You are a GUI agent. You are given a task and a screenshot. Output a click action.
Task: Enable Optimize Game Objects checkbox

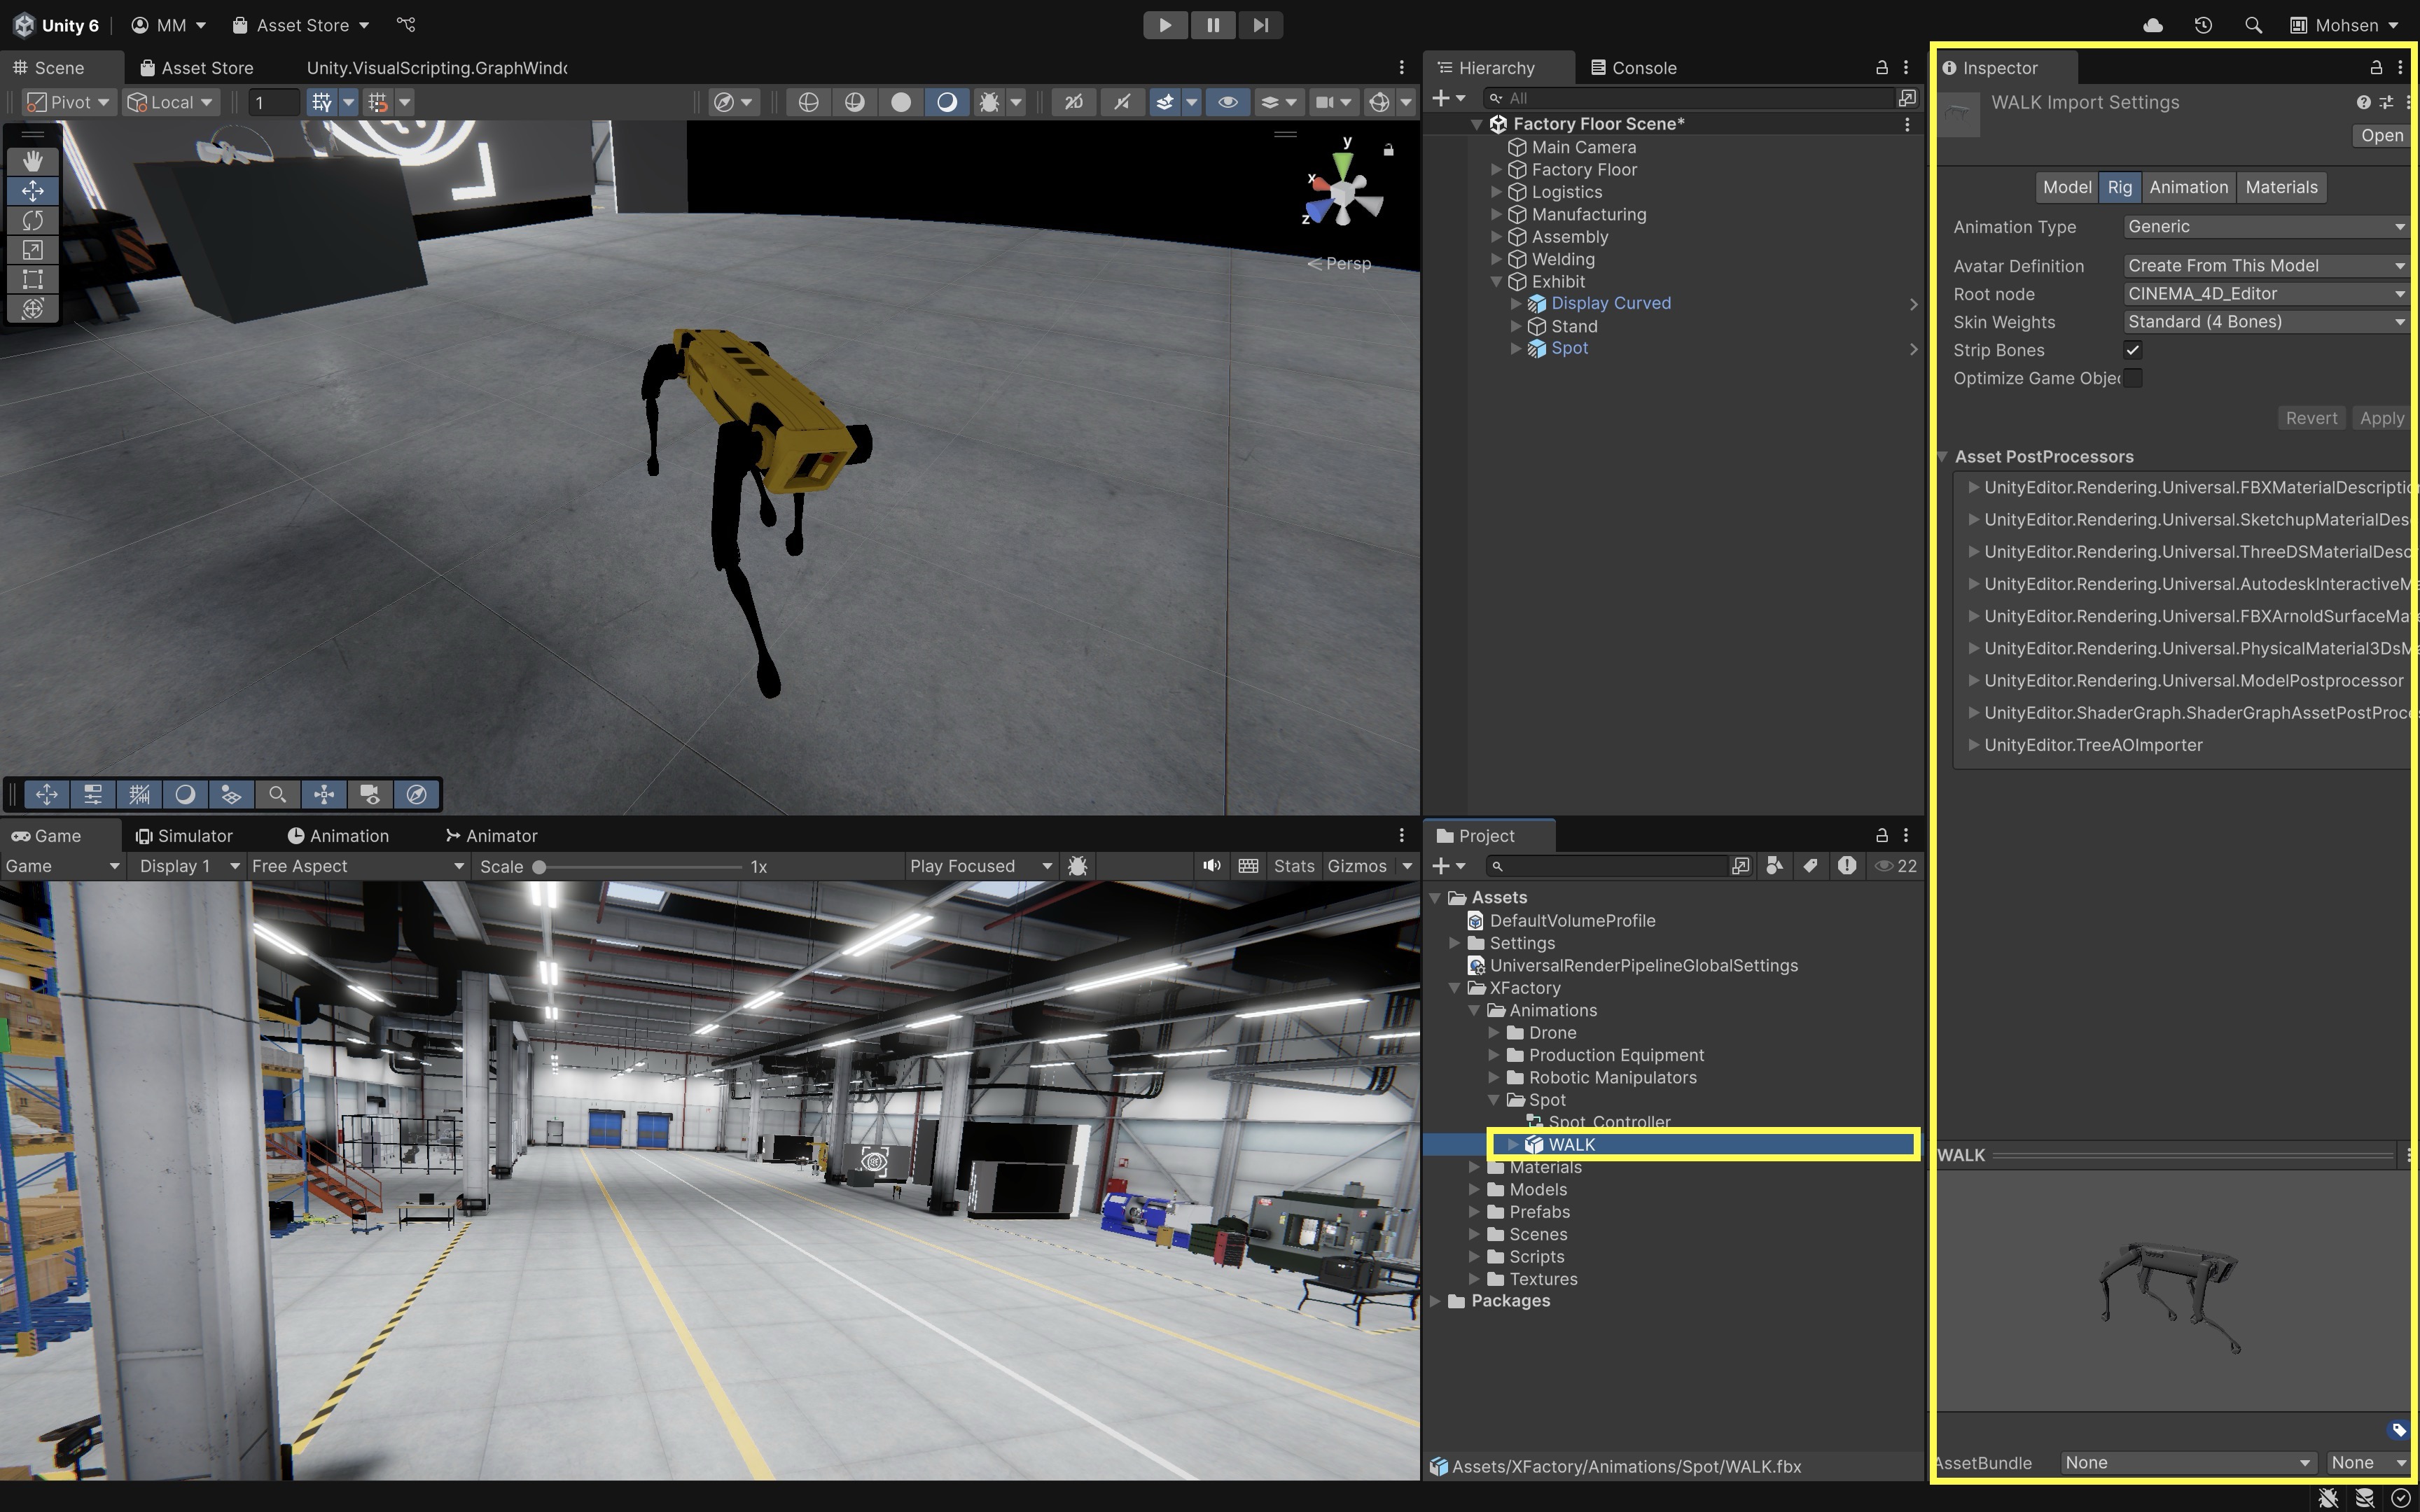[2132, 378]
